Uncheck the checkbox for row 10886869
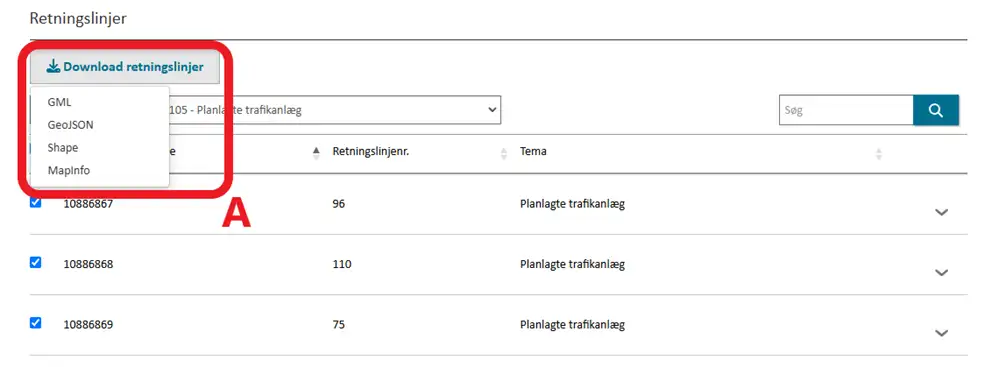Viewport: 992px width, 367px height. pos(35,323)
